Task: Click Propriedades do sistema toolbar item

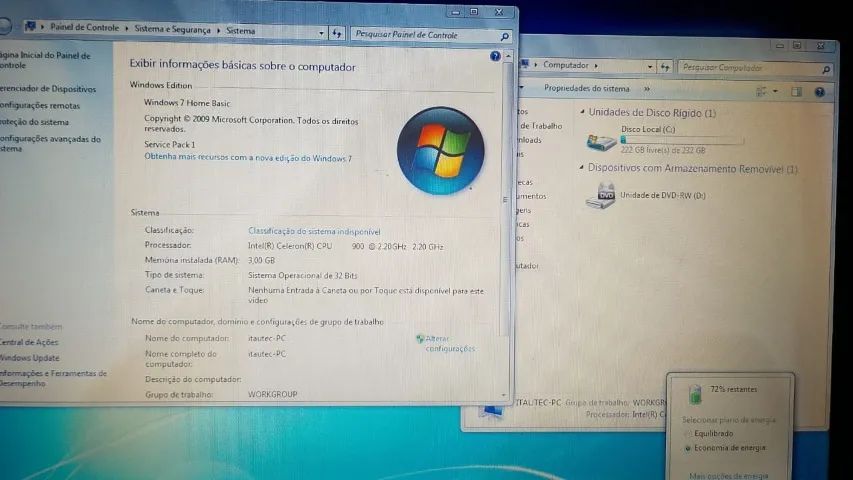Action: 586,88
